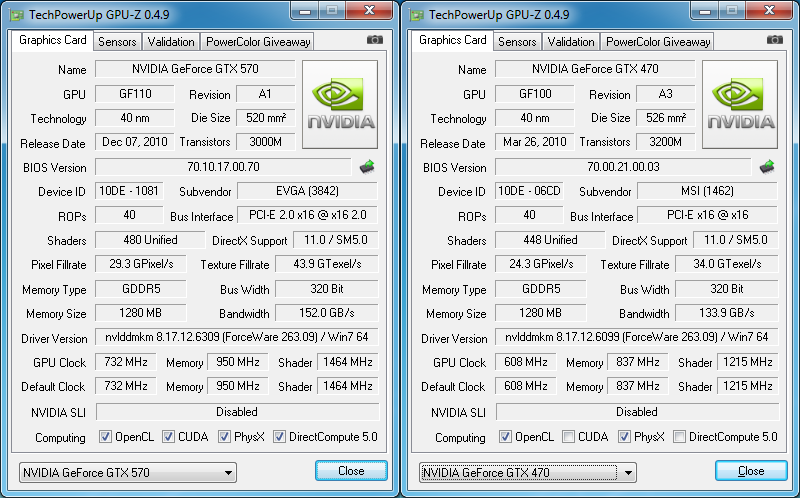Click Die Size value 526 mm²
Screen dimensions: 800x498
666,118
